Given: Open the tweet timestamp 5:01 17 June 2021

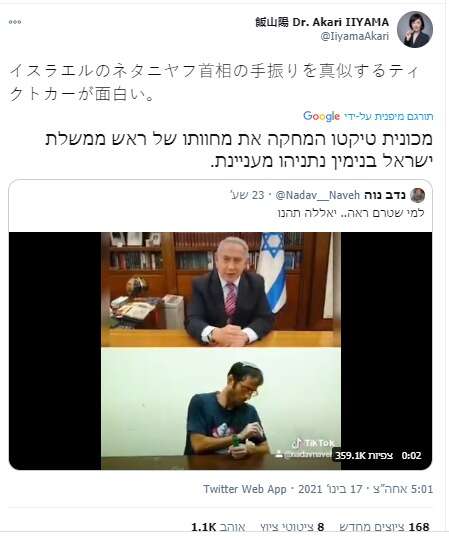Looking at the screenshot, I should 365,489.
